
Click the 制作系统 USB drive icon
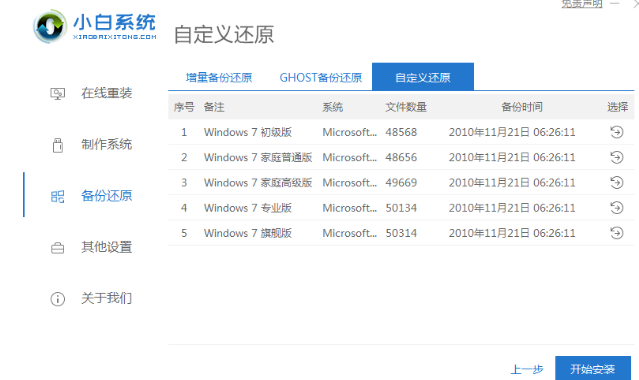(x=57, y=145)
